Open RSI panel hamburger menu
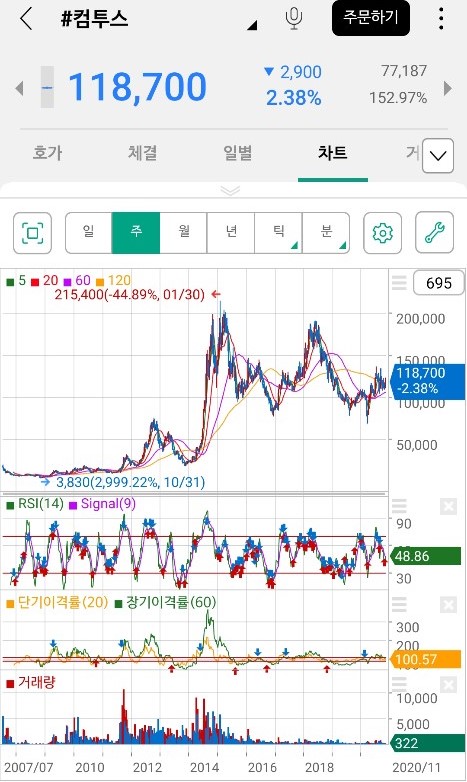This screenshot has width=467, height=782. (x=399, y=506)
